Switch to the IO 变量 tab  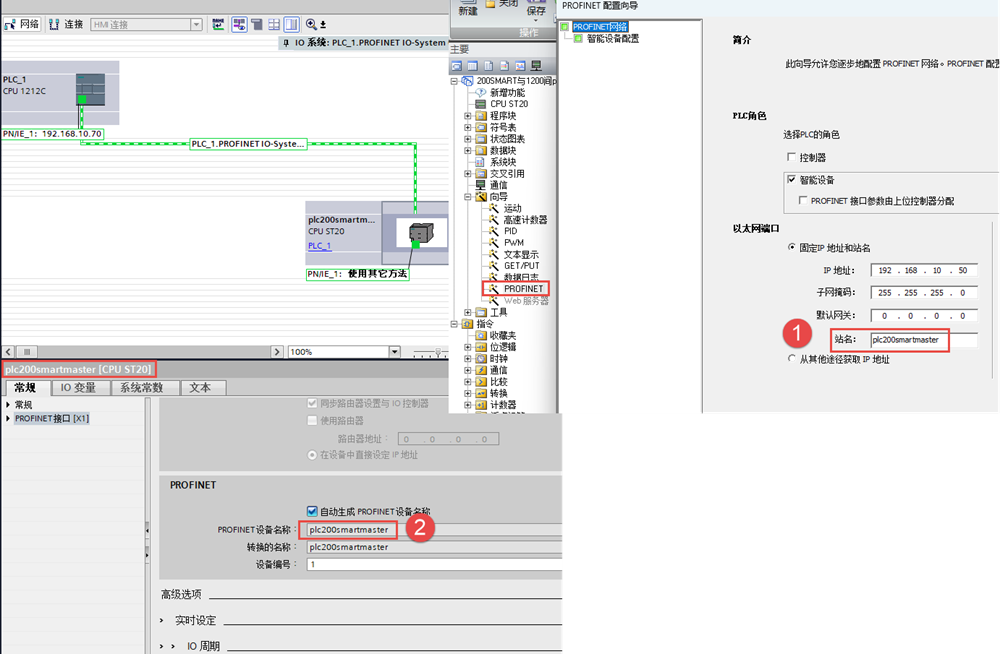78,388
